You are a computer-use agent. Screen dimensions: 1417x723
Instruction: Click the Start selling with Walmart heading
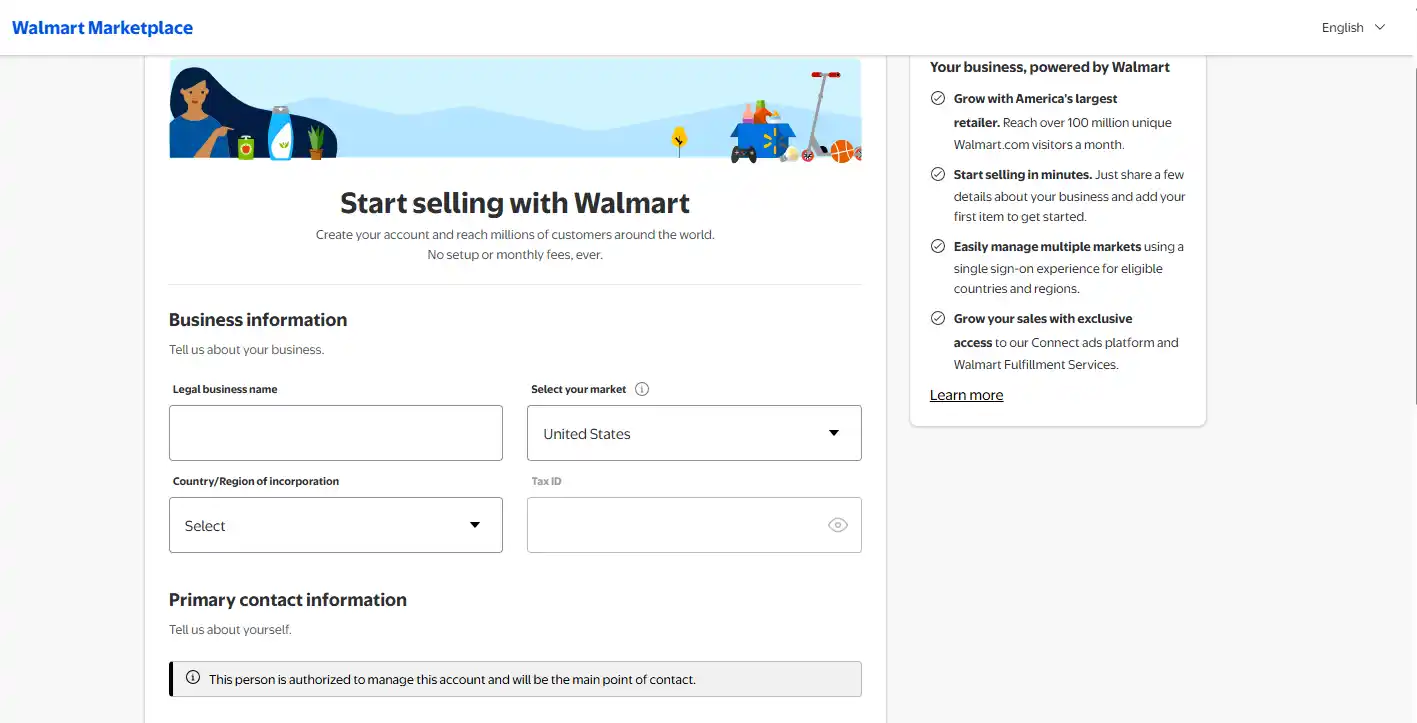click(x=515, y=203)
